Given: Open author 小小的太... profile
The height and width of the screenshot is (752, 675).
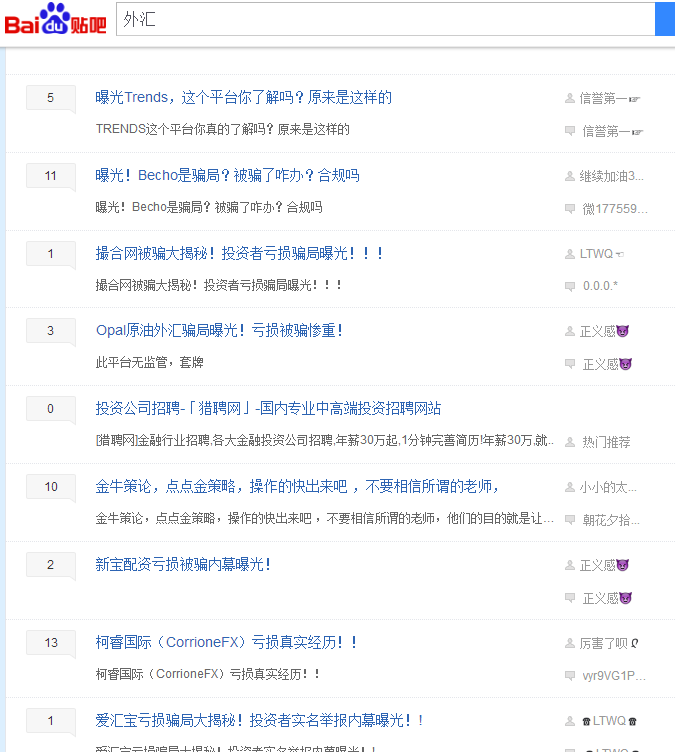Looking at the screenshot, I should [x=608, y=488].
